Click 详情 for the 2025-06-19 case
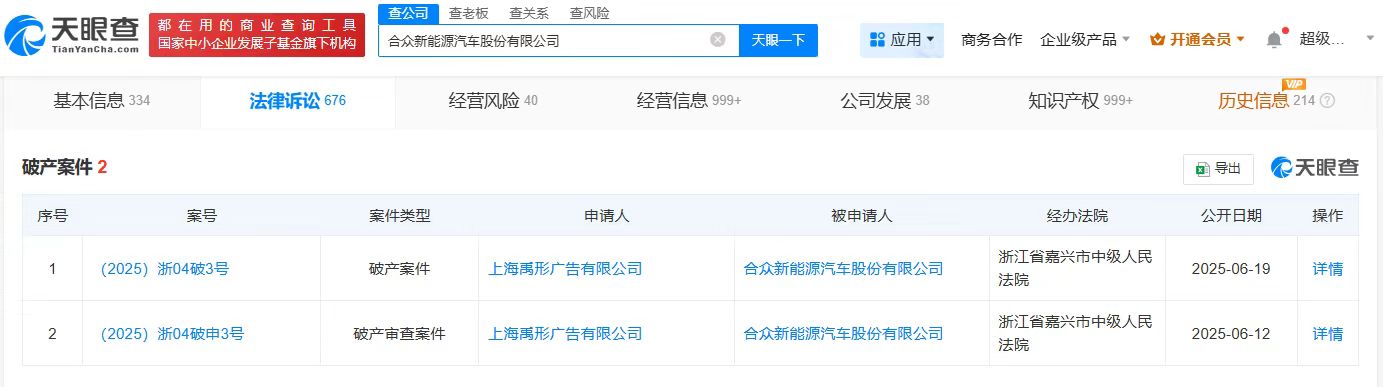Screen dimensions: 1383x387 pos(1327,268)
